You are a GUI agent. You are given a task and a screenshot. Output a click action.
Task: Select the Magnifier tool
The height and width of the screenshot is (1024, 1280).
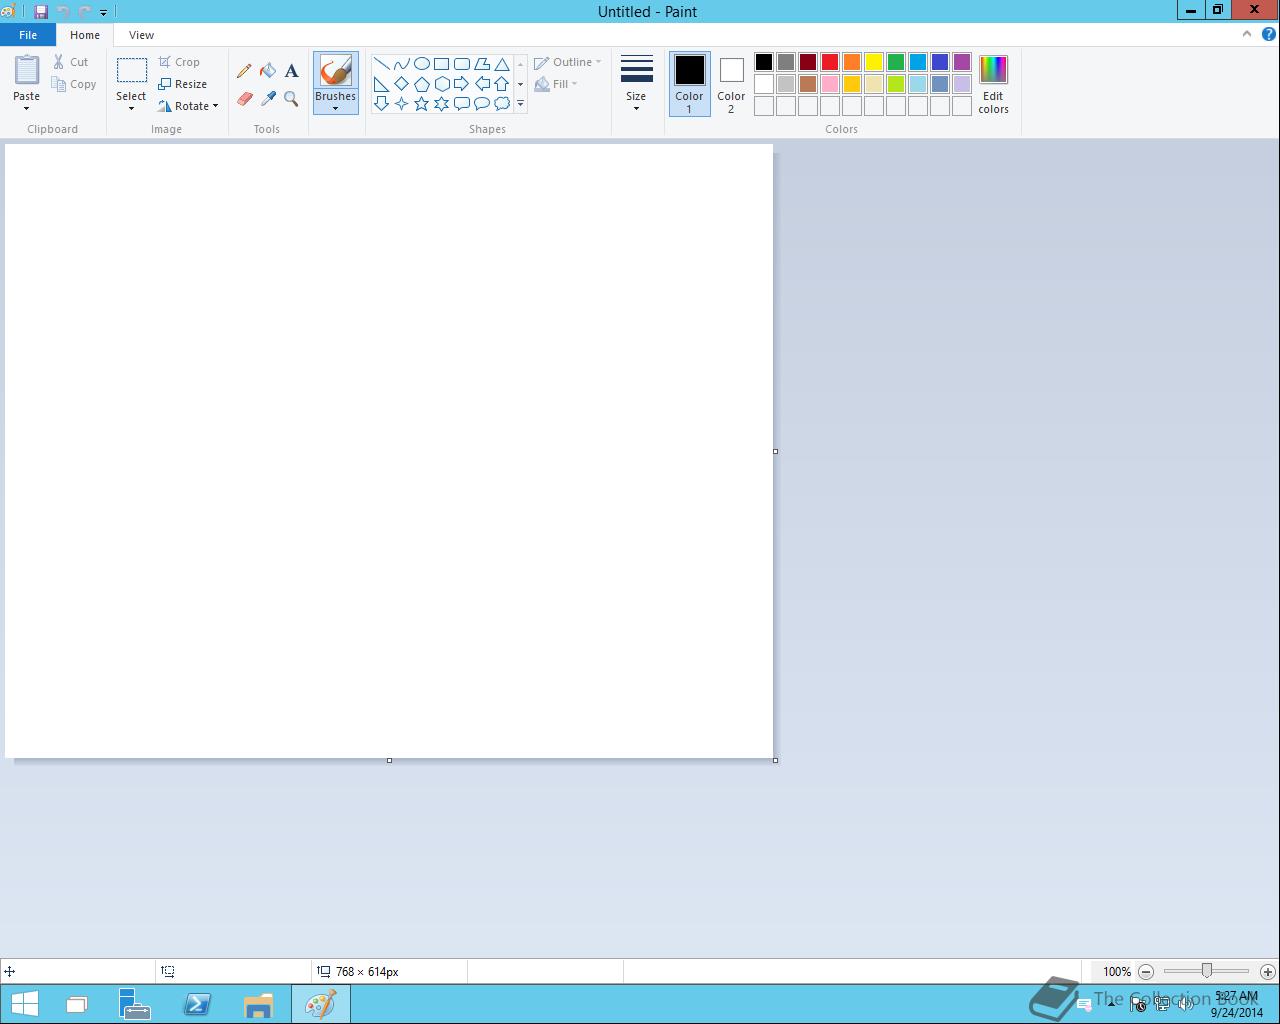[x=291, y=99]
